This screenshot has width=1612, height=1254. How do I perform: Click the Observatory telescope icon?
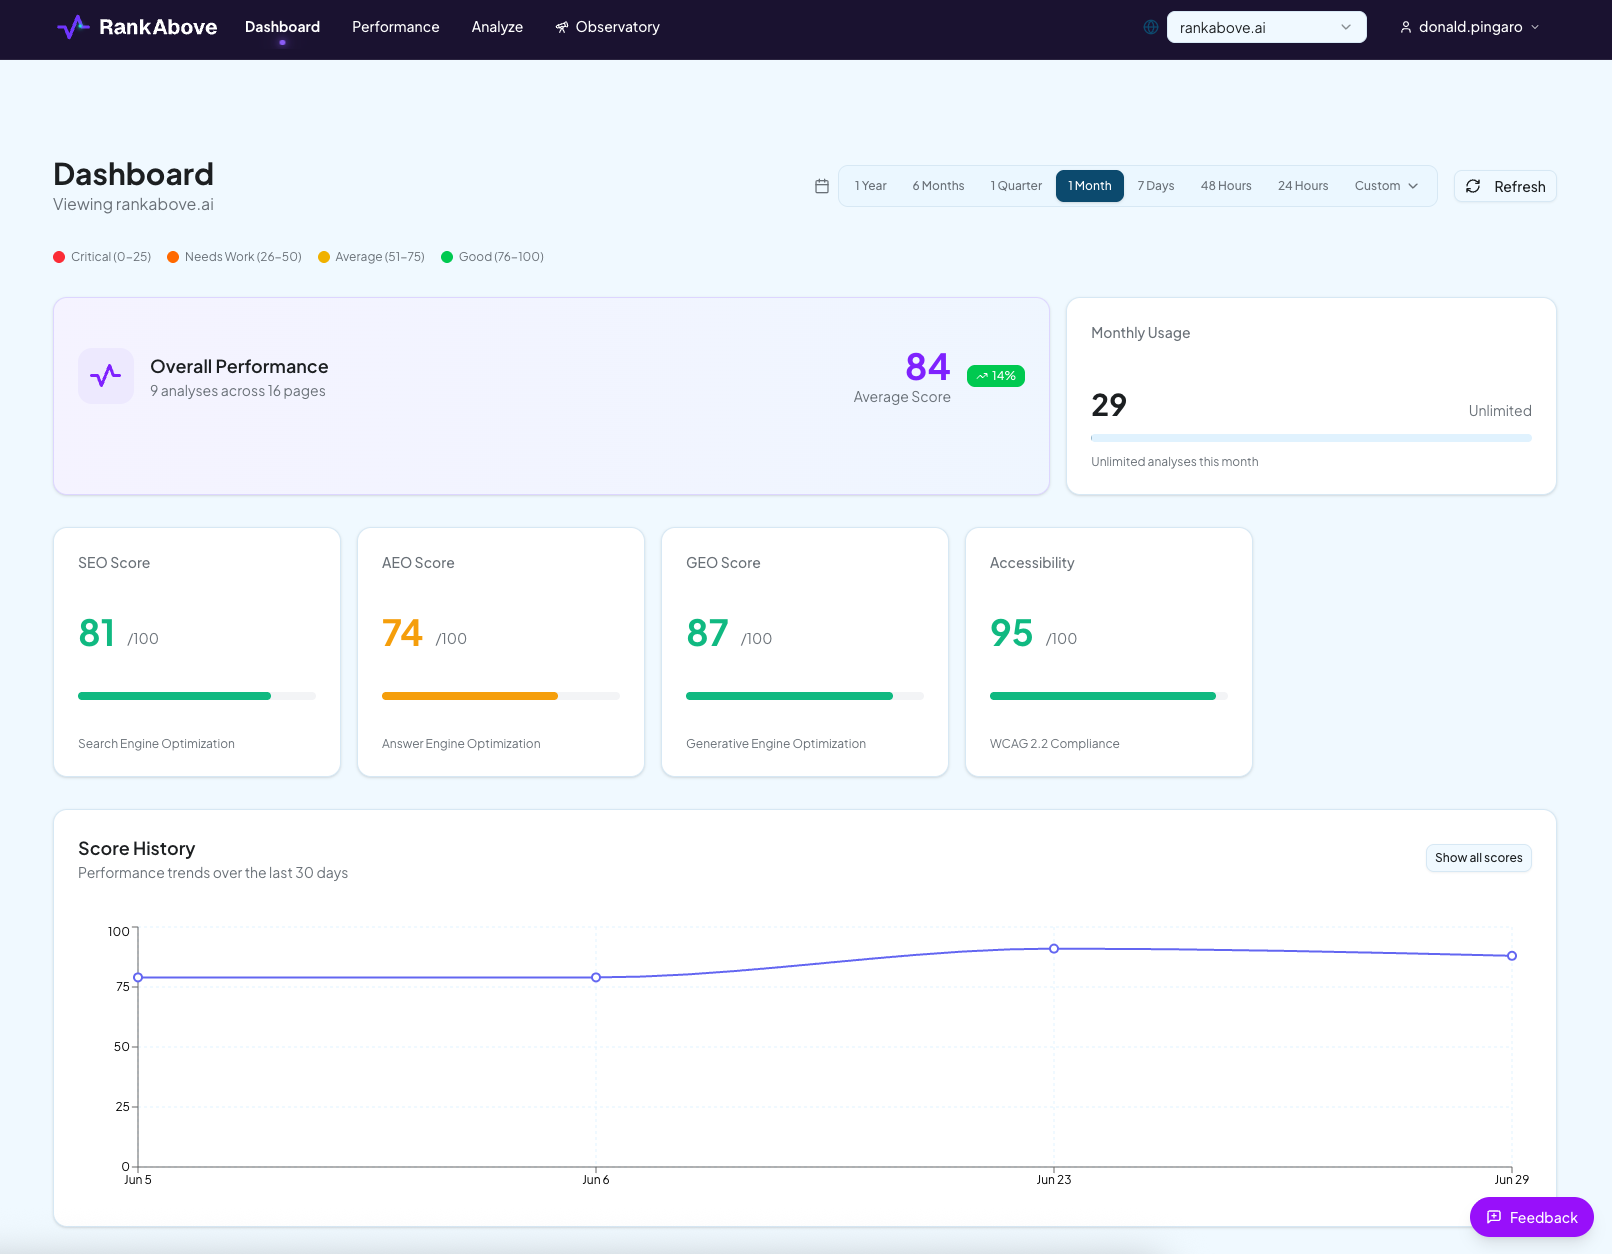click(562, 27)
